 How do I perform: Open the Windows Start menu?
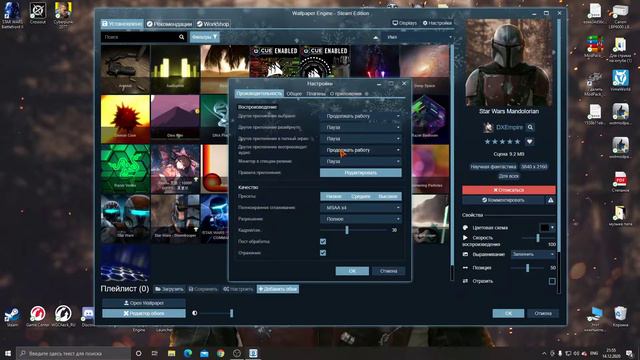(x=7, y=353)
